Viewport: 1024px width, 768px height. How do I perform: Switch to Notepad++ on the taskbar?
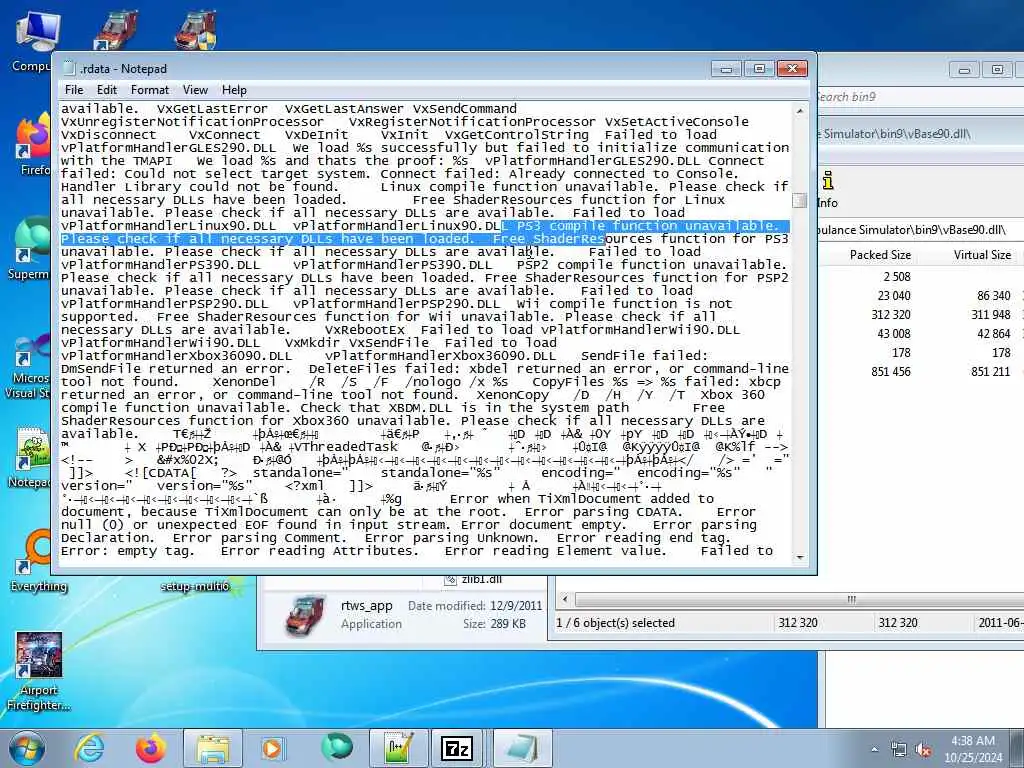click(x=398, y=748)
